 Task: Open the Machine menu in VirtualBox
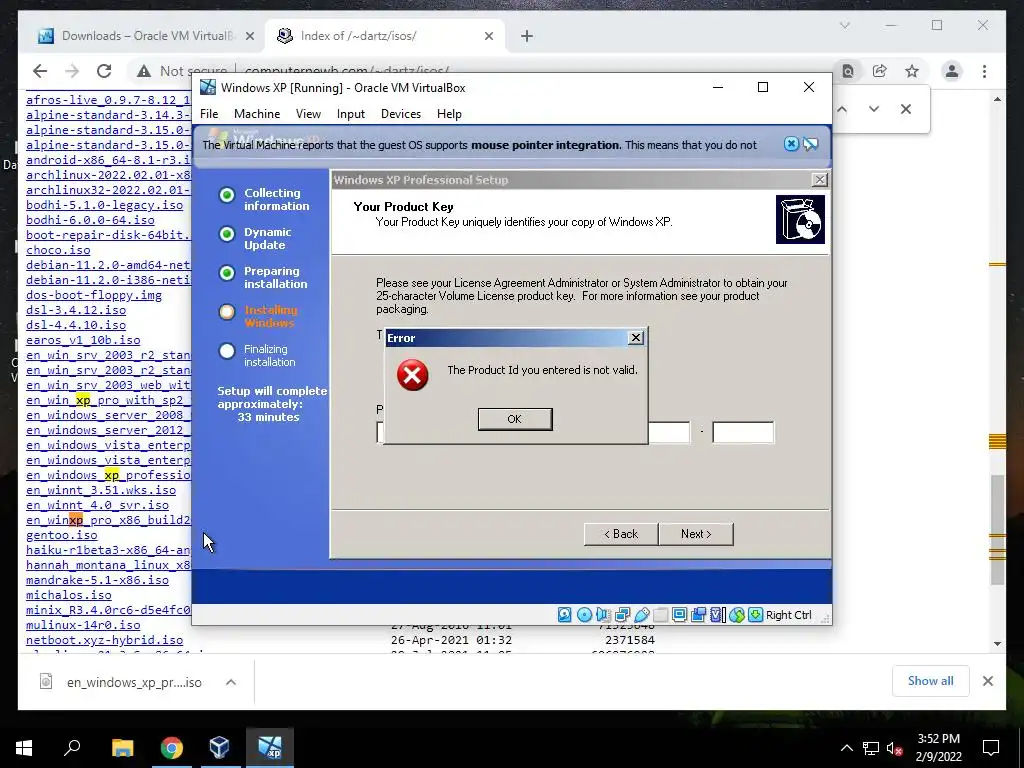257,114
